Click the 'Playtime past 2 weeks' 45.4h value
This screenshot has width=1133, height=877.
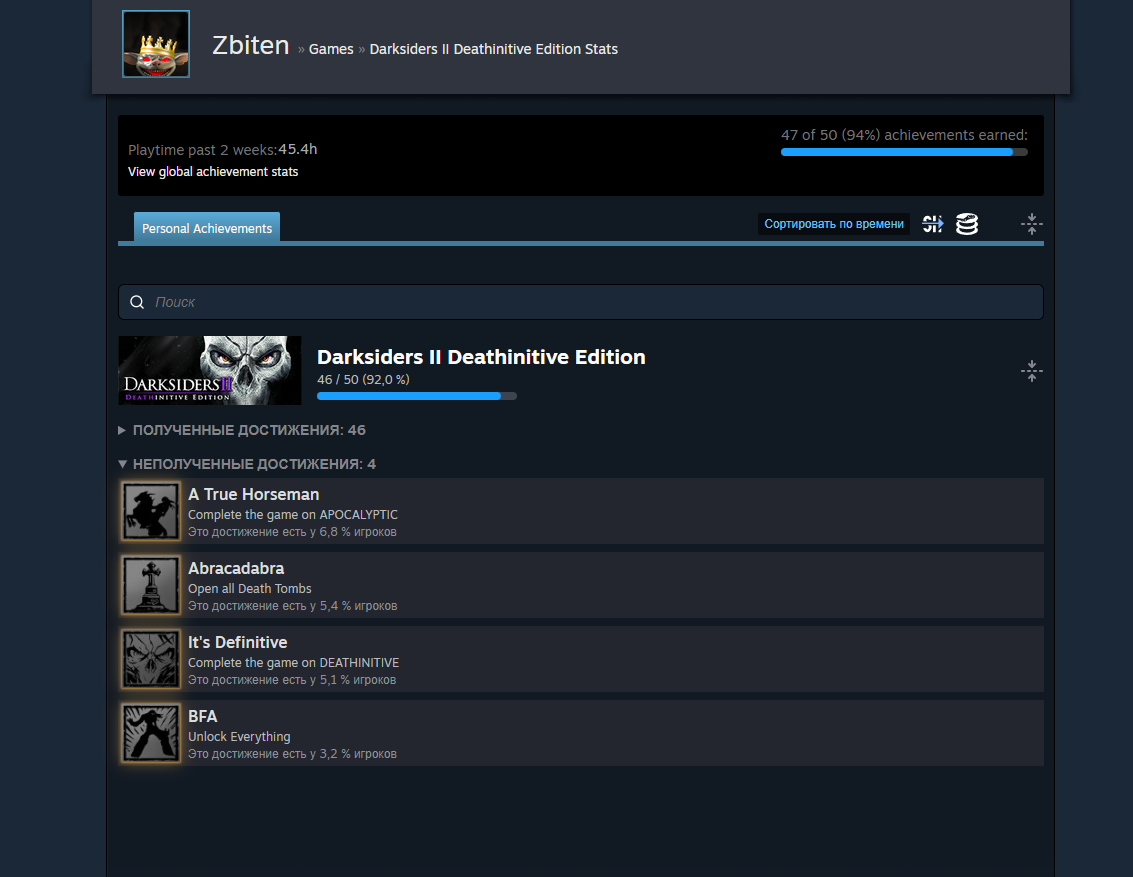pyautogui.click(x=298, y=150)
